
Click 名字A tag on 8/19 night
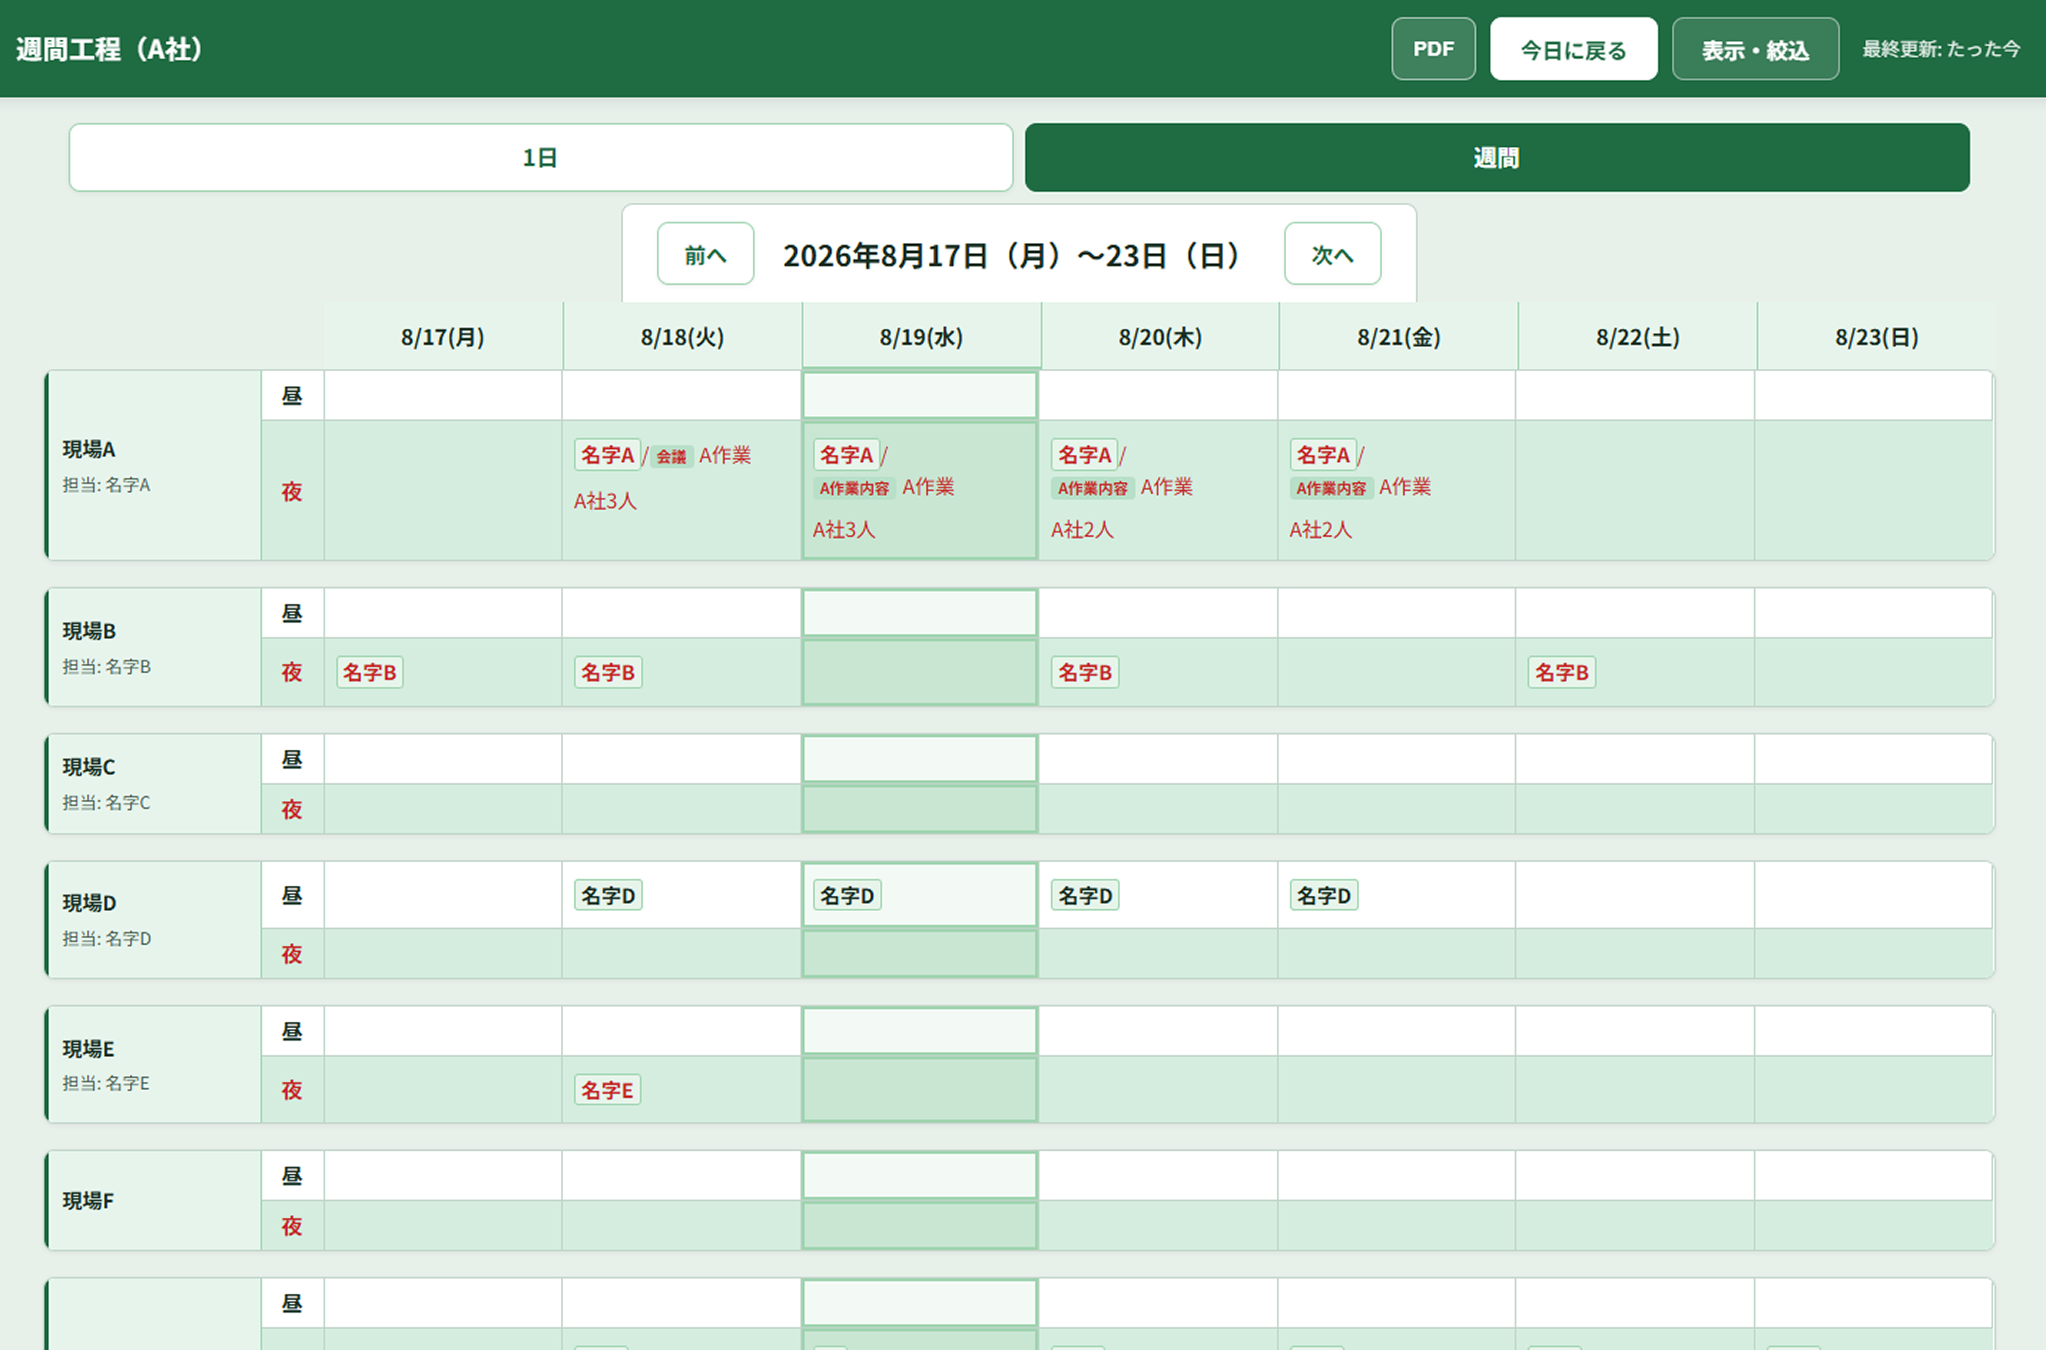pos(846,455)
